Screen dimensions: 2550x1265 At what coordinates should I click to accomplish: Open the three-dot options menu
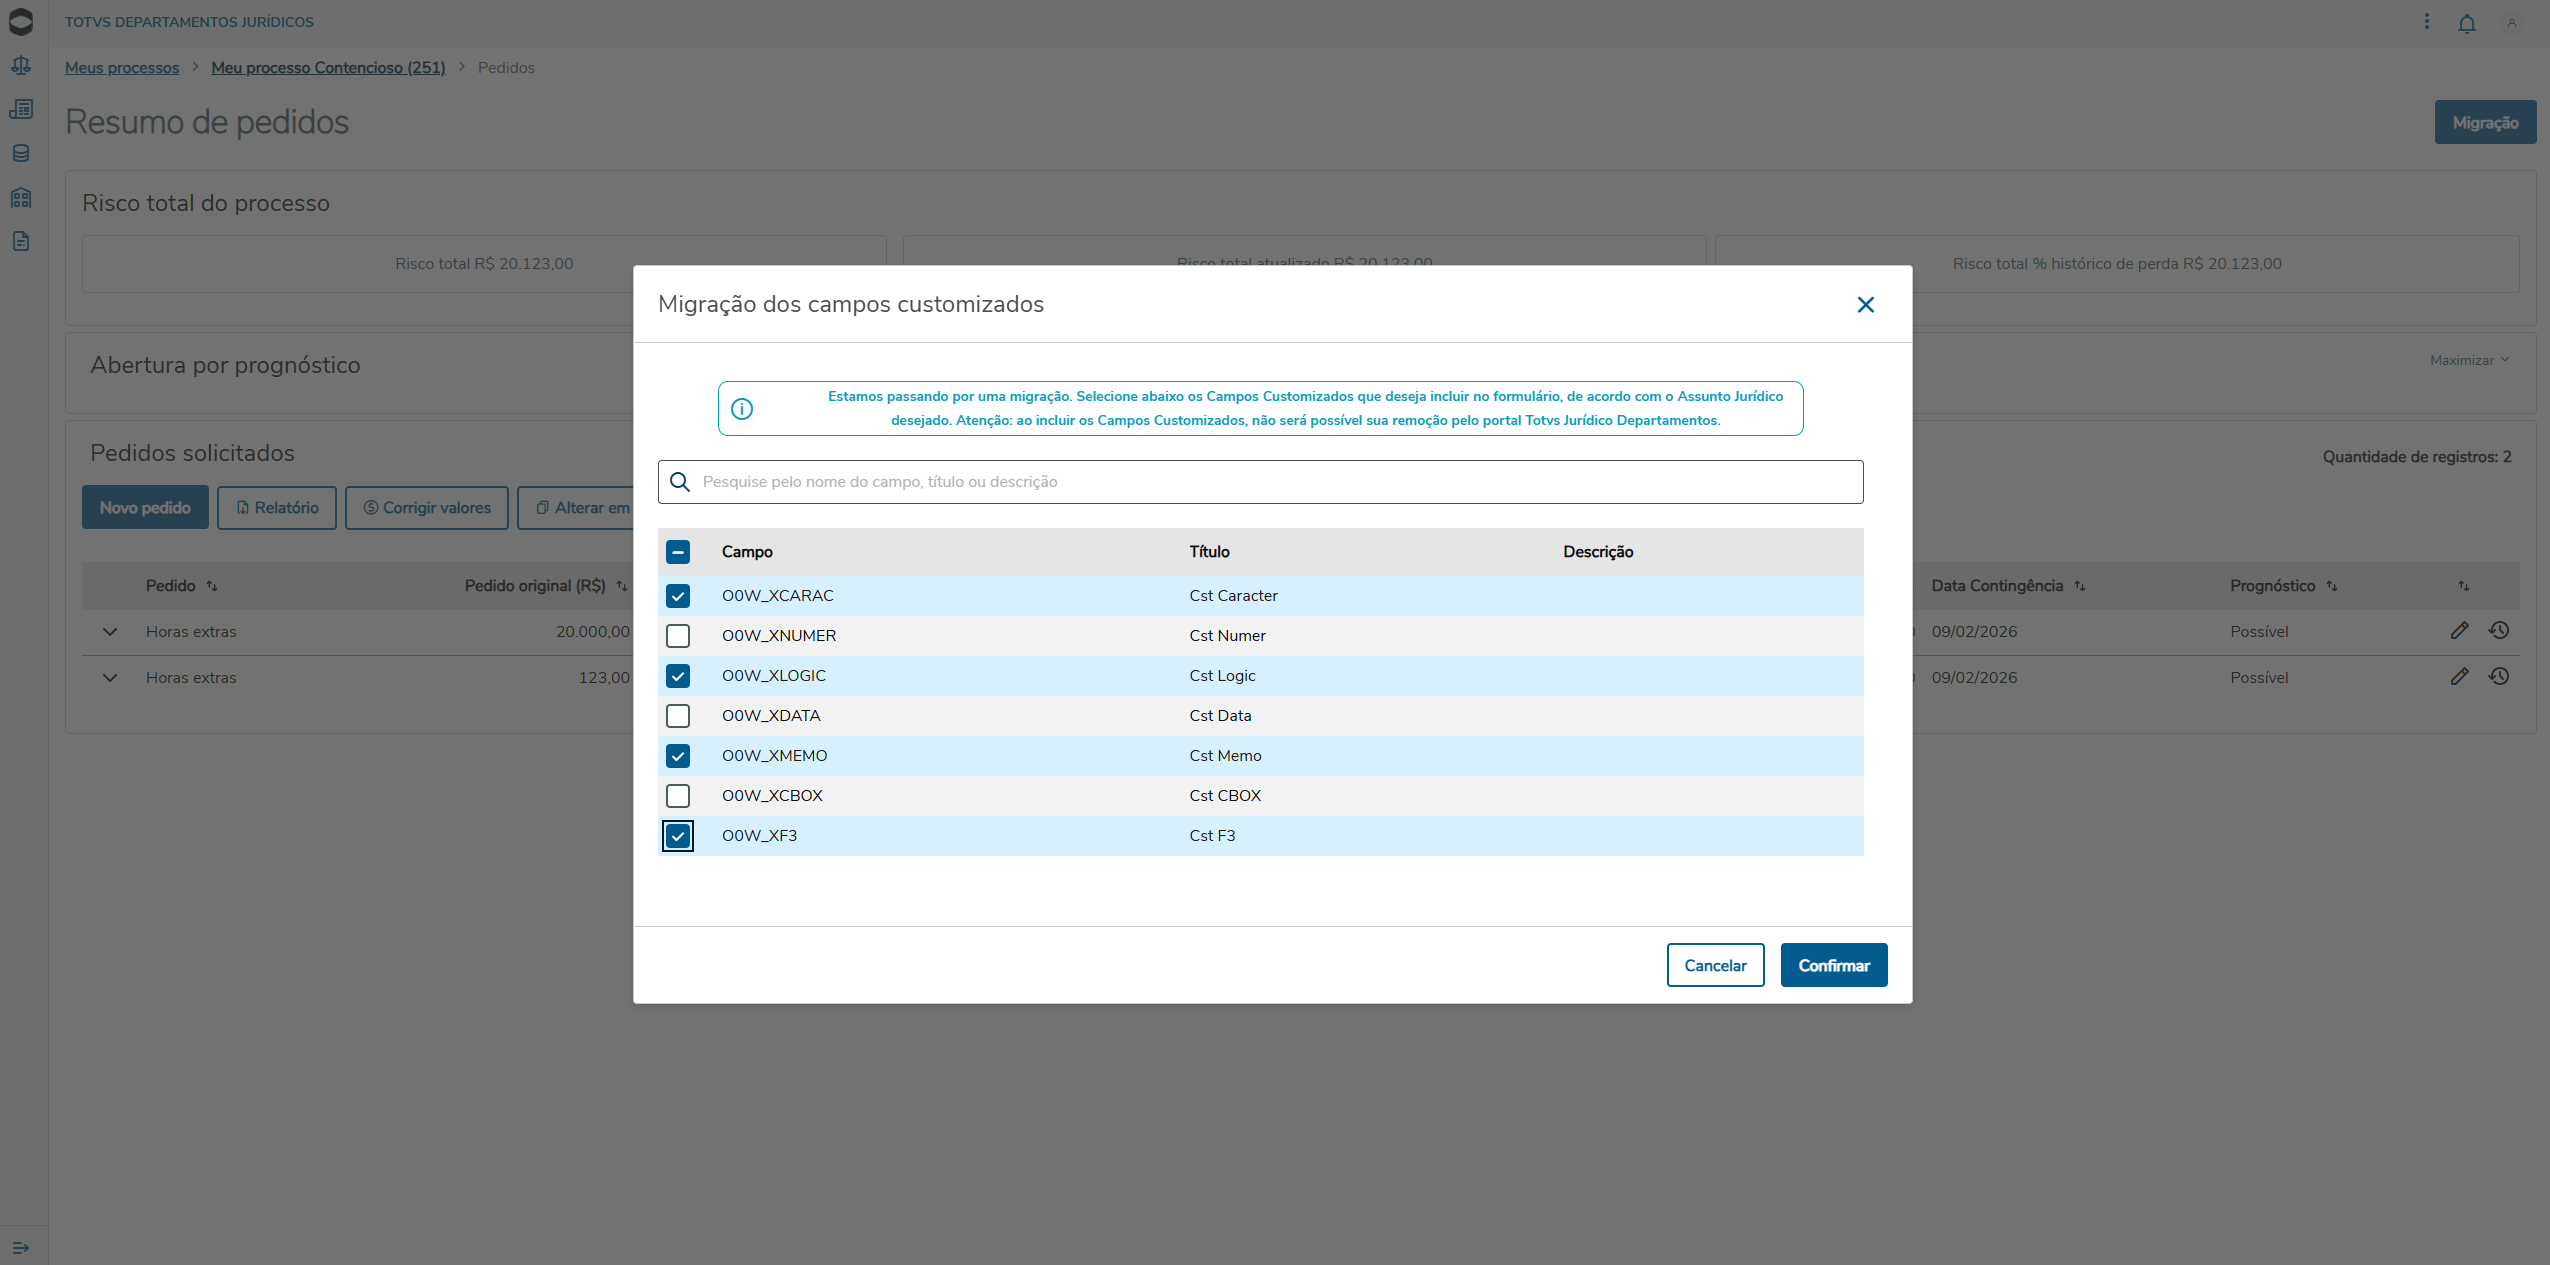point(2426,21)
